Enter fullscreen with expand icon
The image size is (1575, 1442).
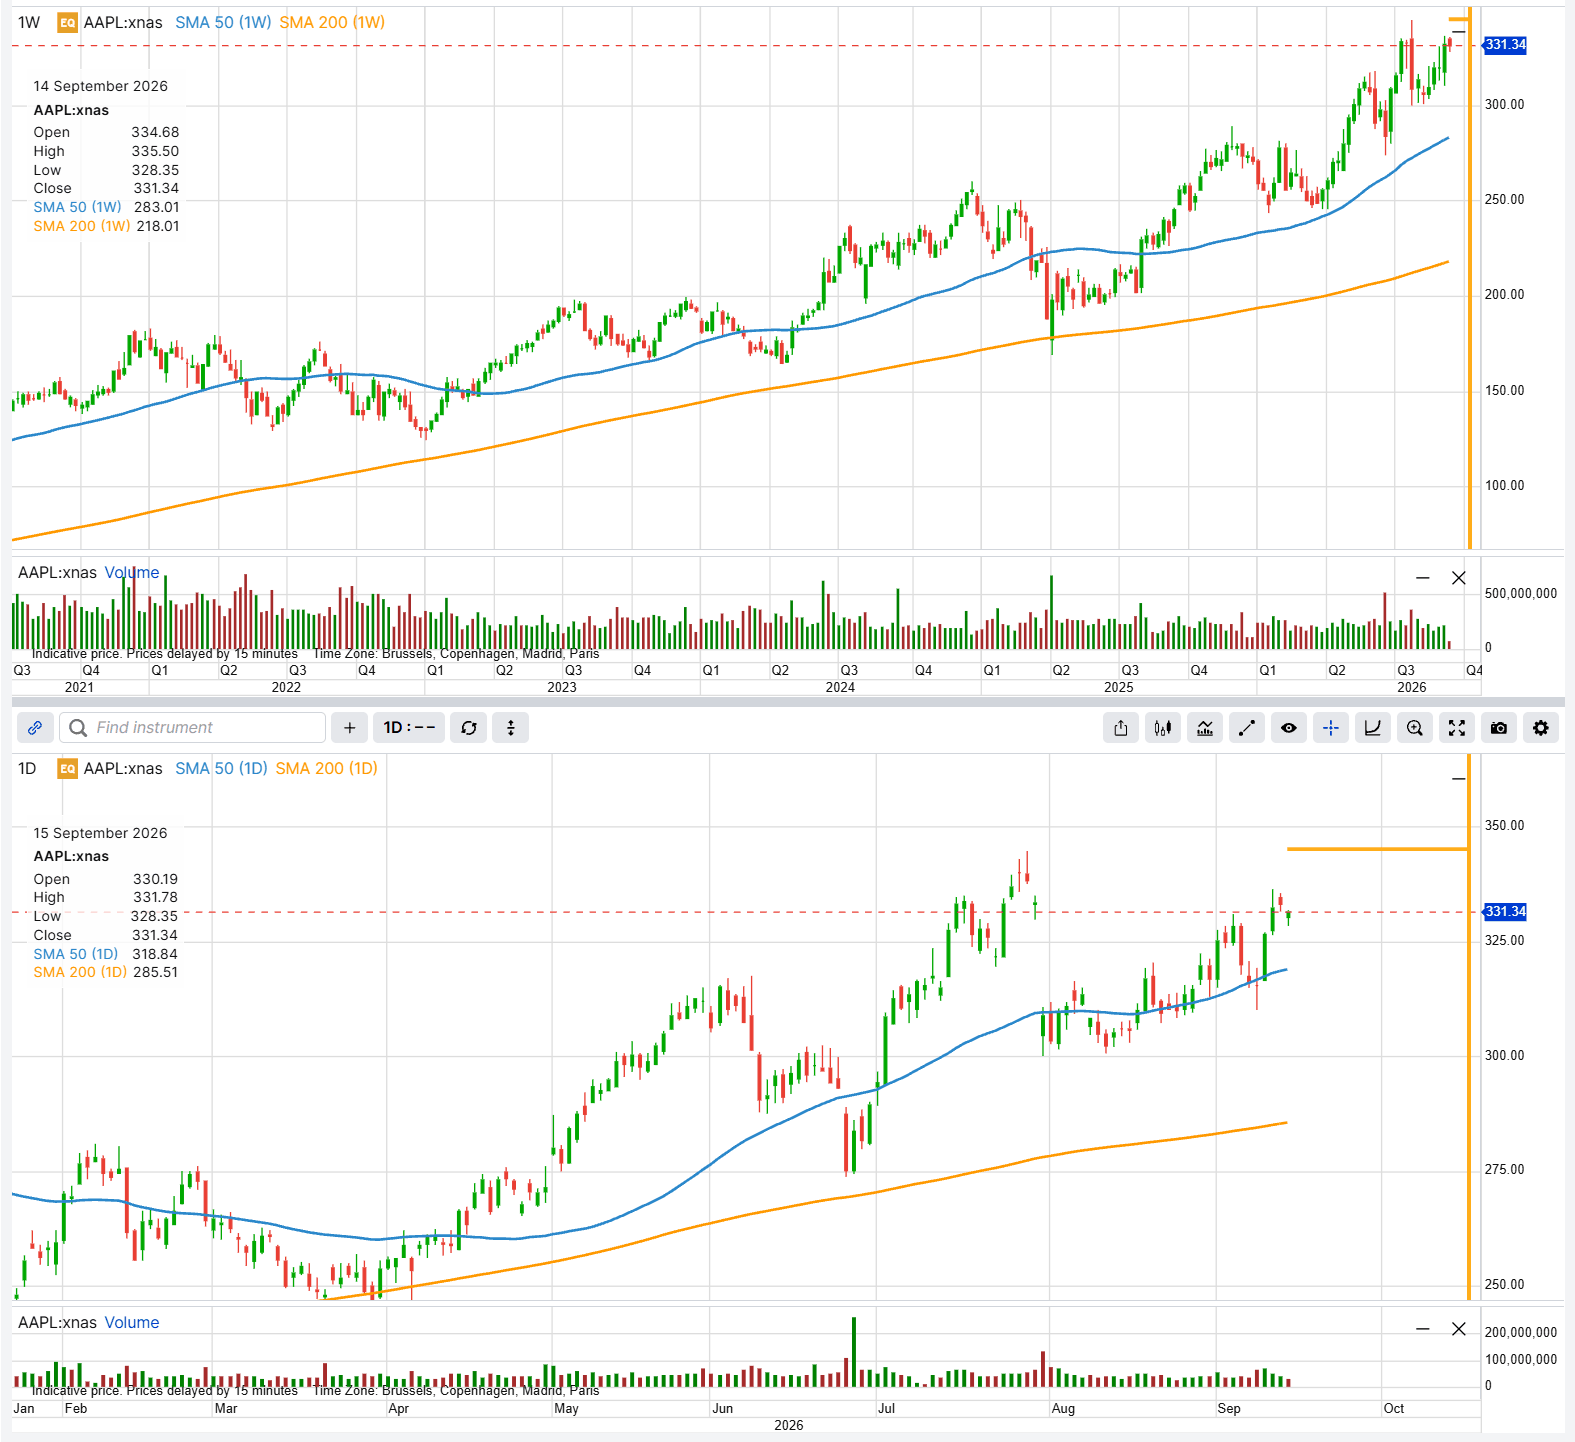(x=1457, y=728)
